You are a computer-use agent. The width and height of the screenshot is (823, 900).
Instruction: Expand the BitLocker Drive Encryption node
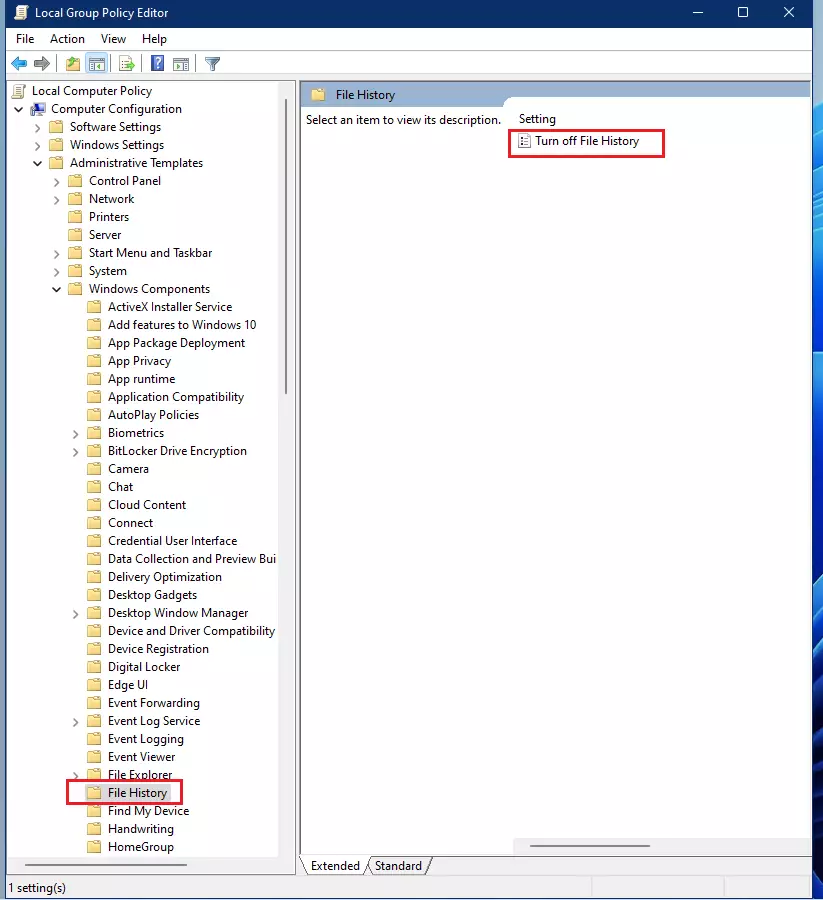pyautogui.click(x=75, y=450)
